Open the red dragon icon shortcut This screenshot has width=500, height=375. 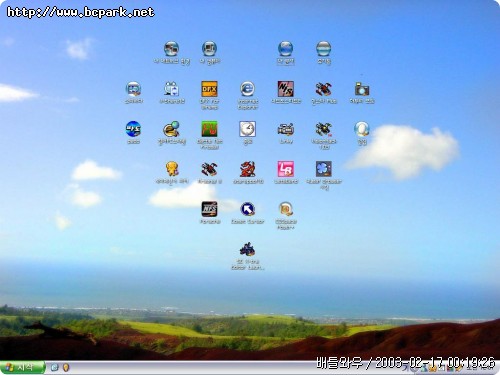[248, 169]
